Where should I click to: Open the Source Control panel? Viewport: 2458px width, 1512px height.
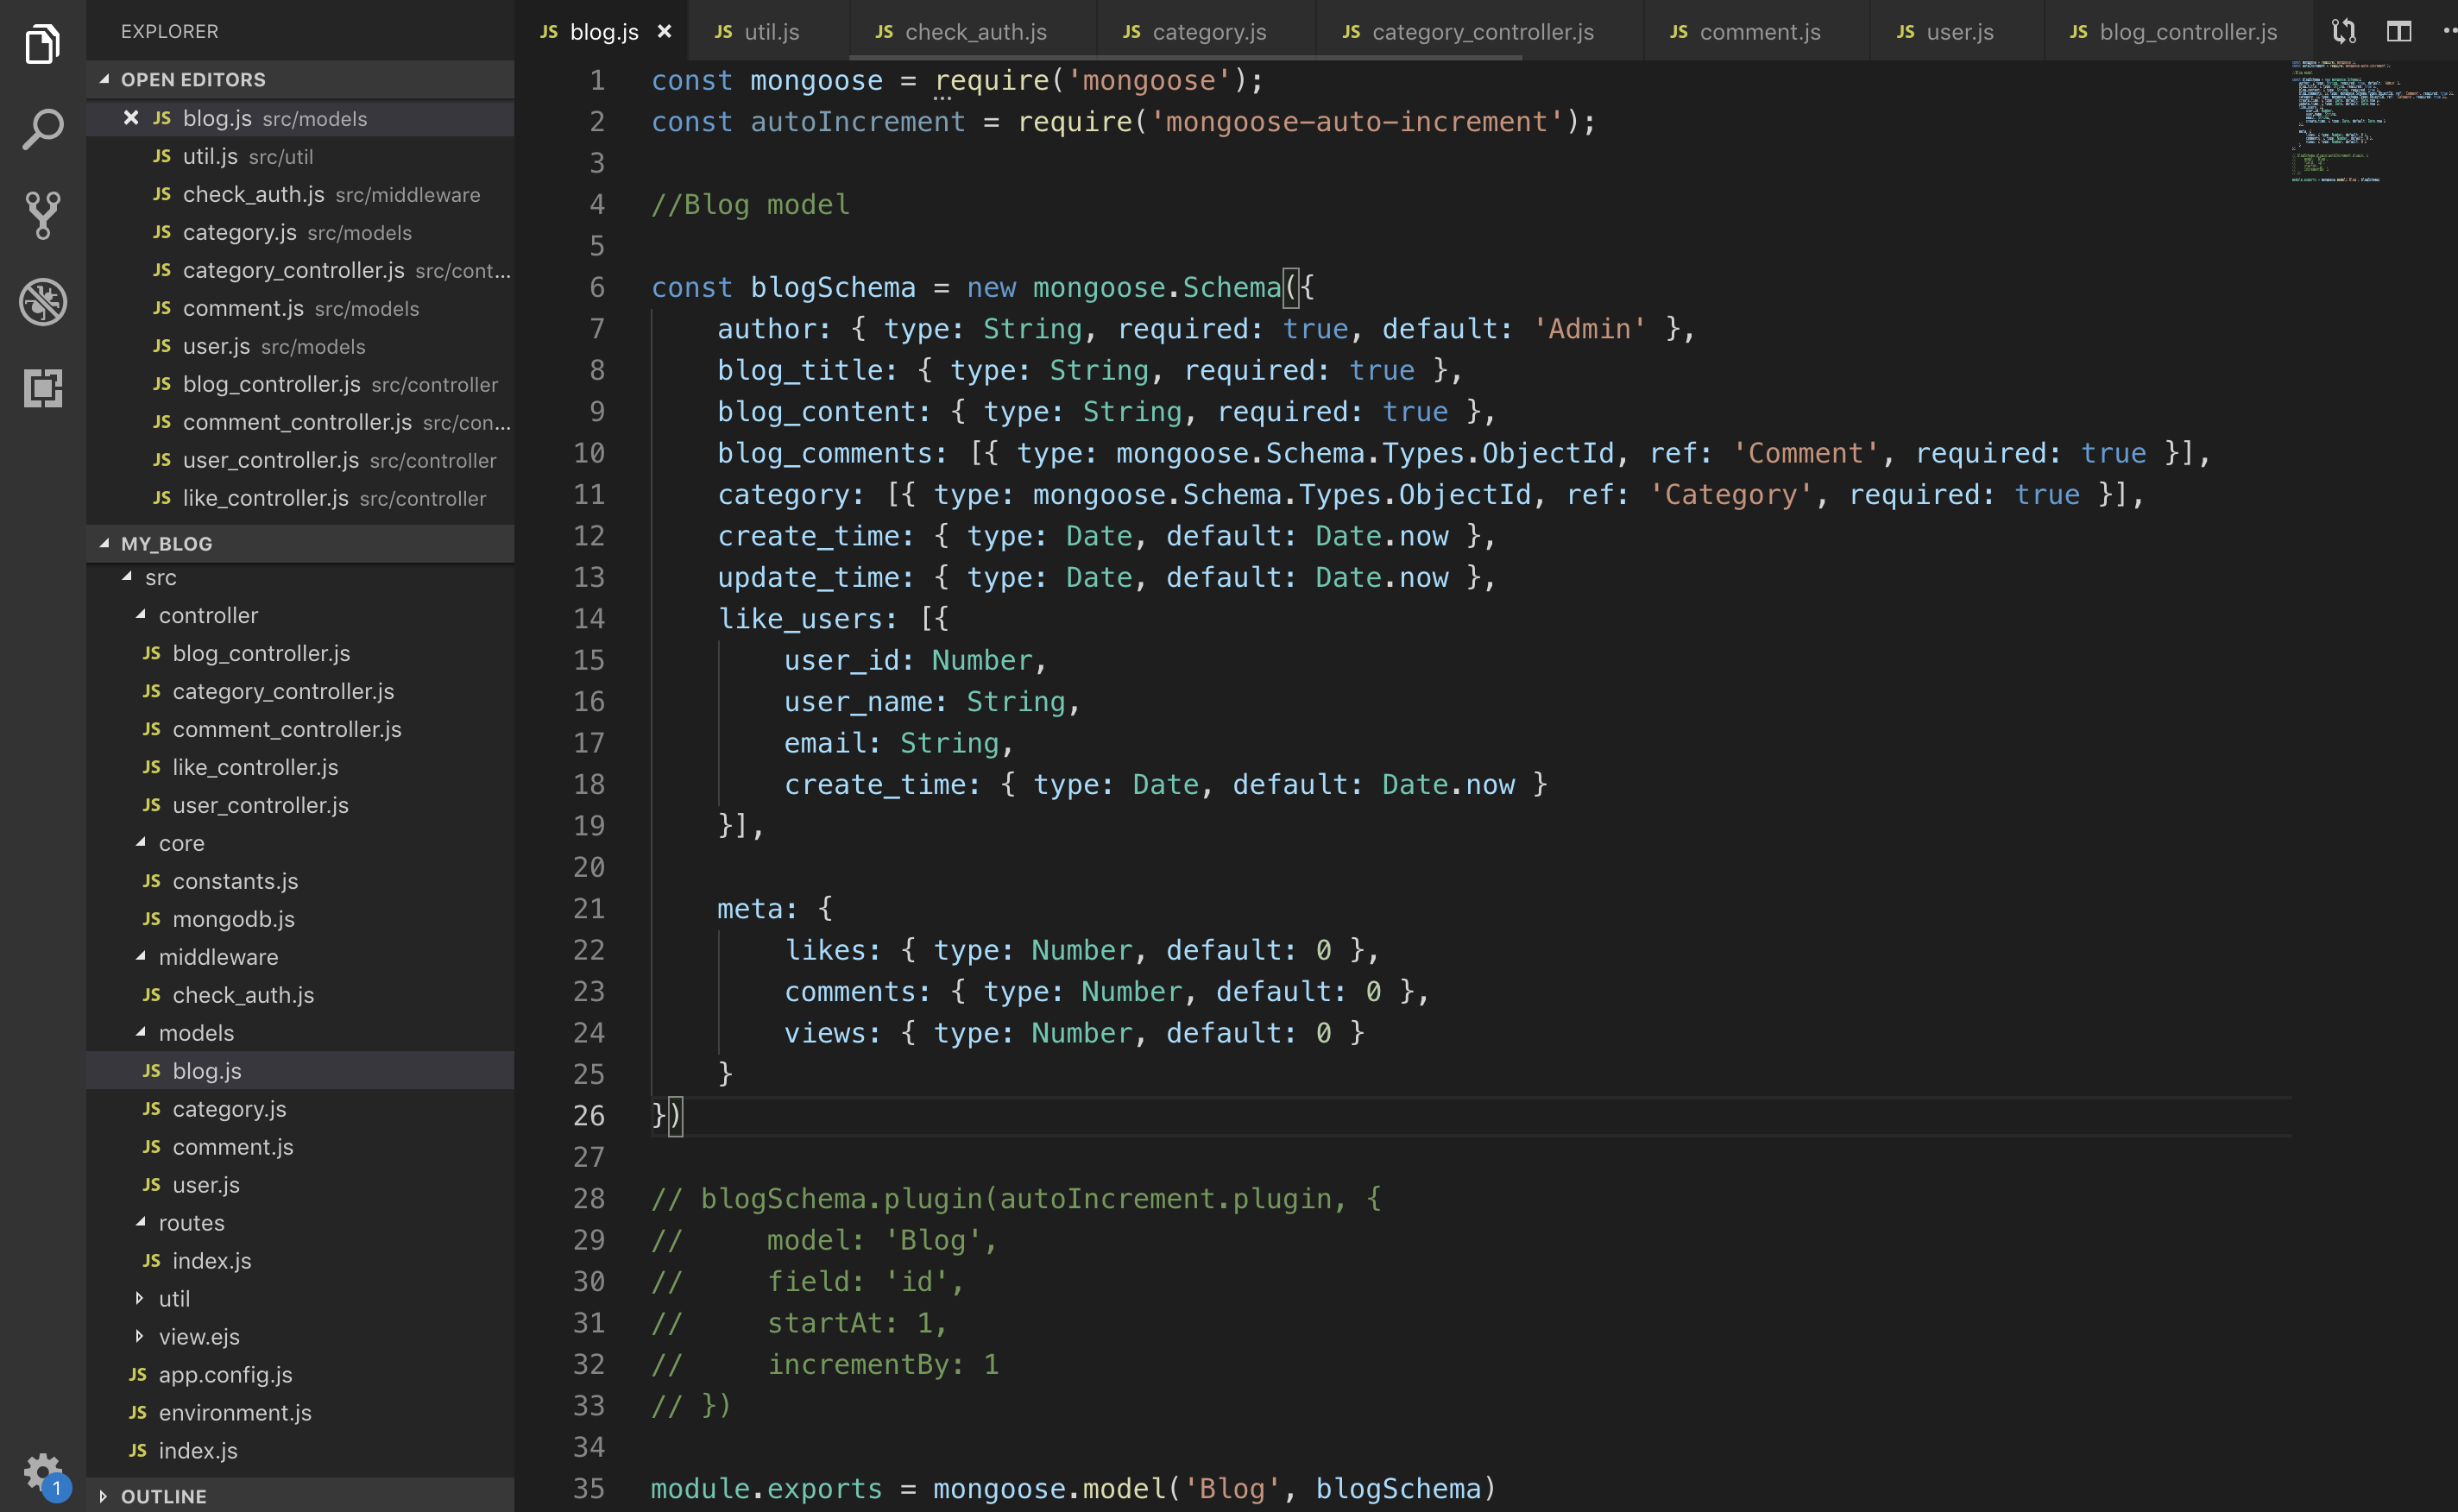click(x=42, y=215)
